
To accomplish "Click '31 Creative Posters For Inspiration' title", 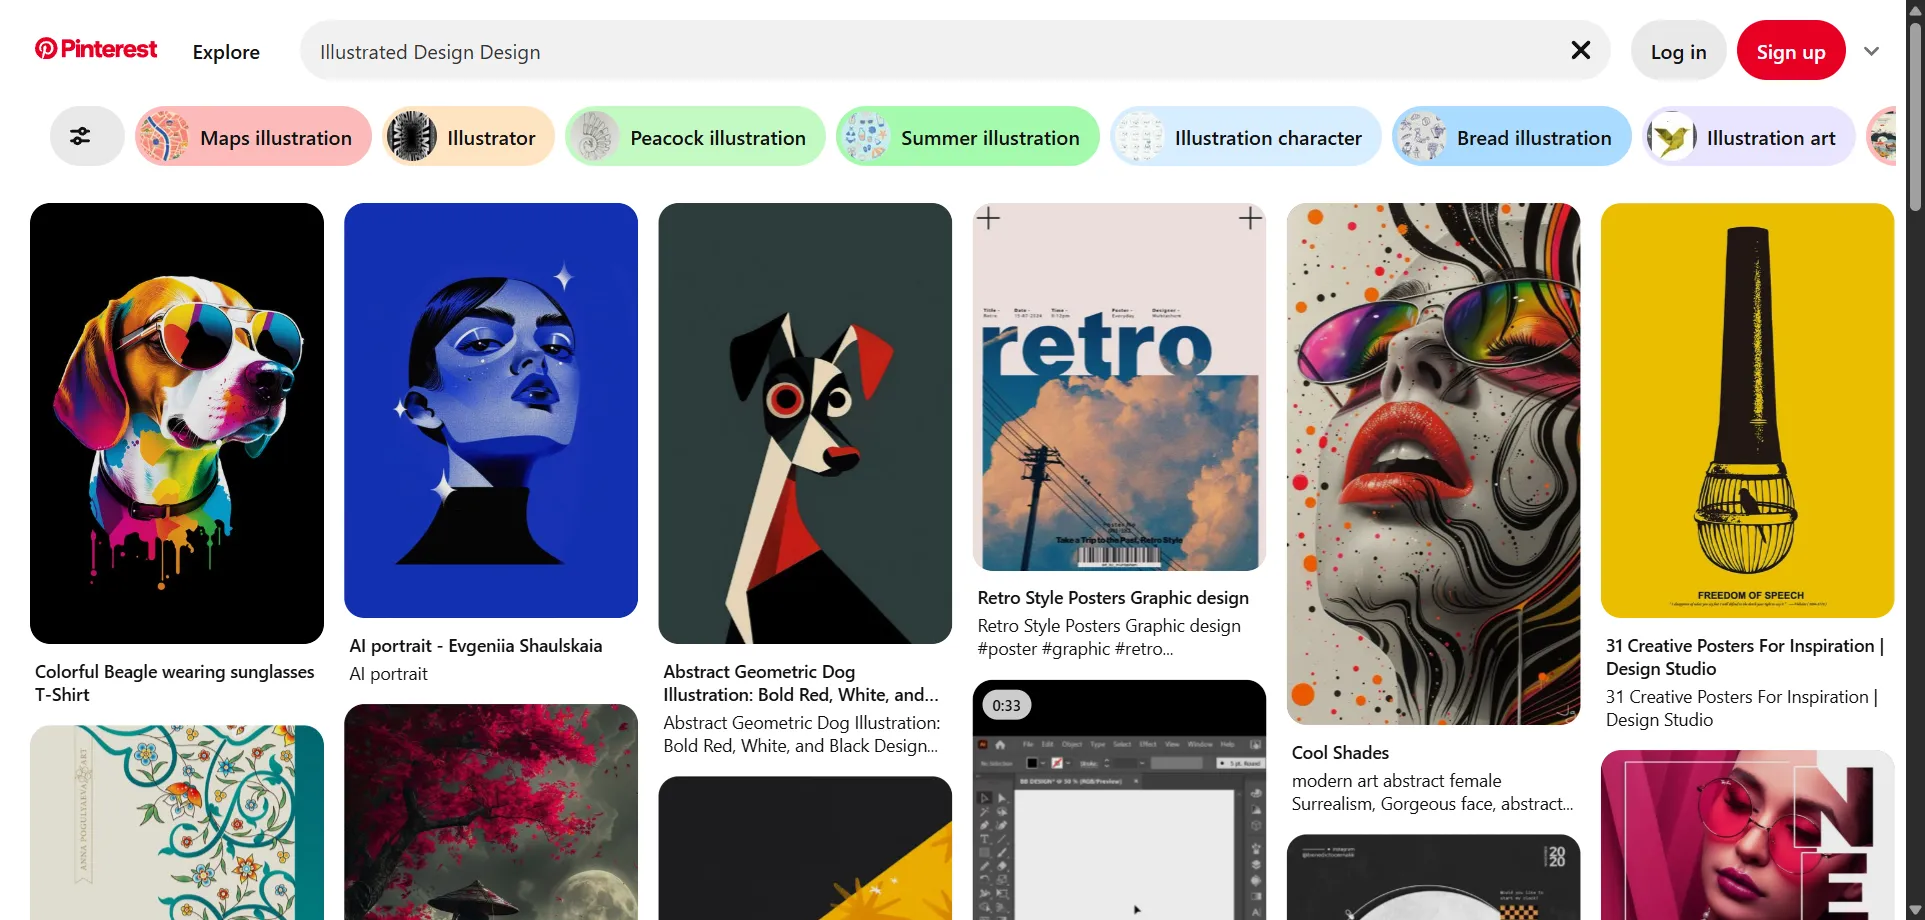I will pyautogui.click(x=1745, y=657).
